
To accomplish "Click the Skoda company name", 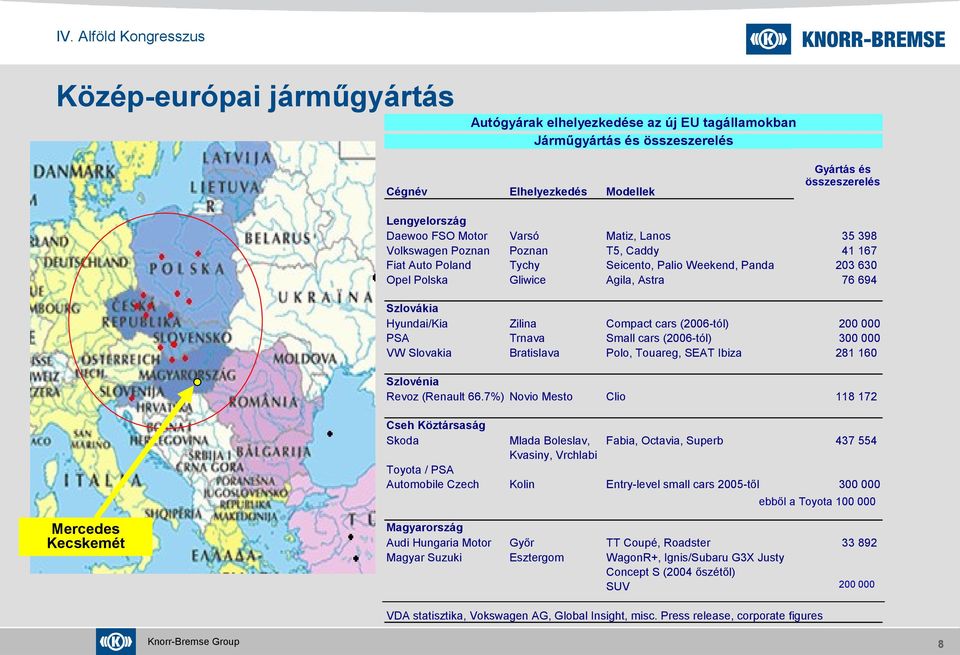I will (x=402, y=440).
